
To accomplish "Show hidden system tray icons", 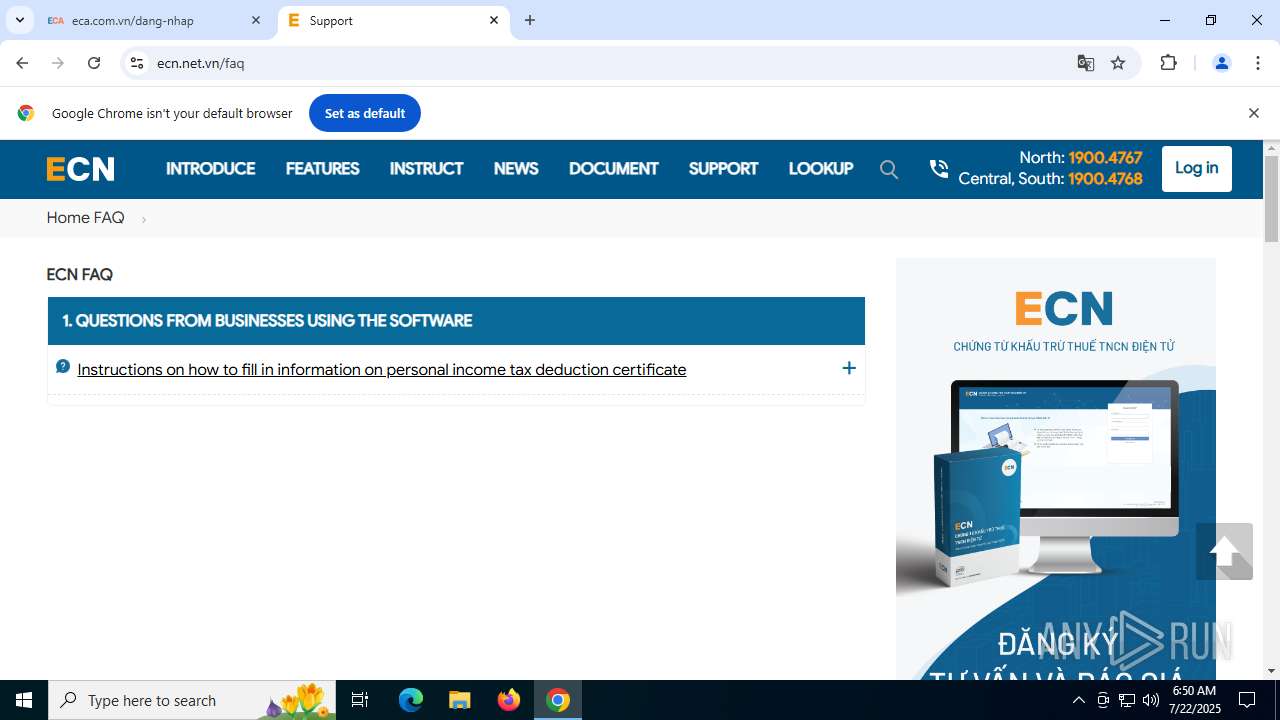I will [x=1078, y=700].
